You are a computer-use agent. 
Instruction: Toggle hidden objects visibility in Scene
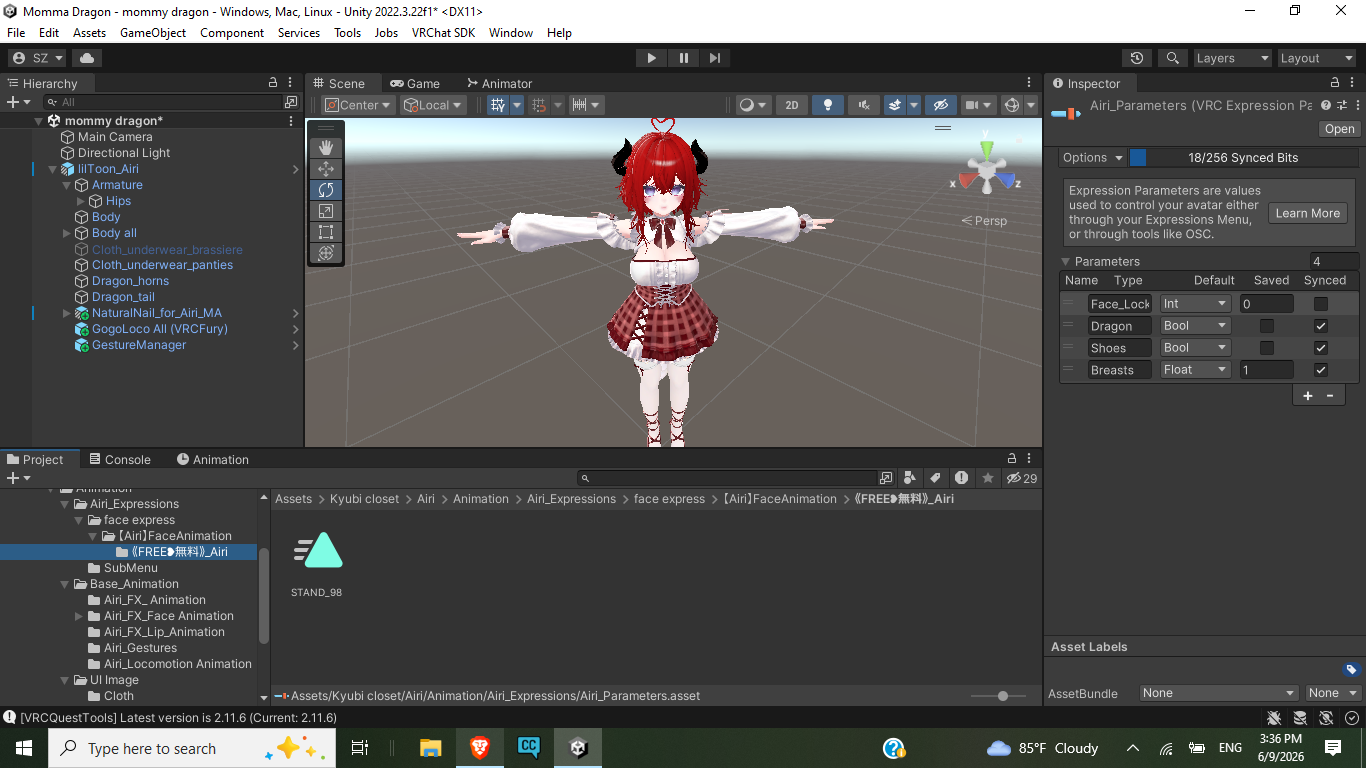(x=940, y=105)
